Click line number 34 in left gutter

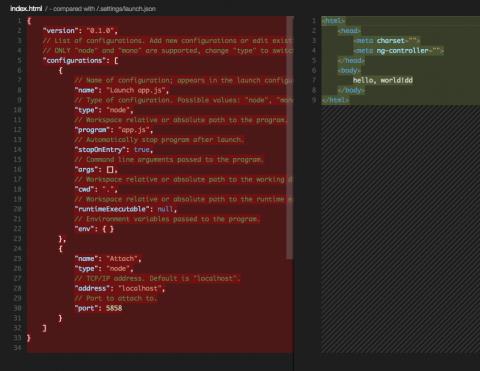click(17, 348)
